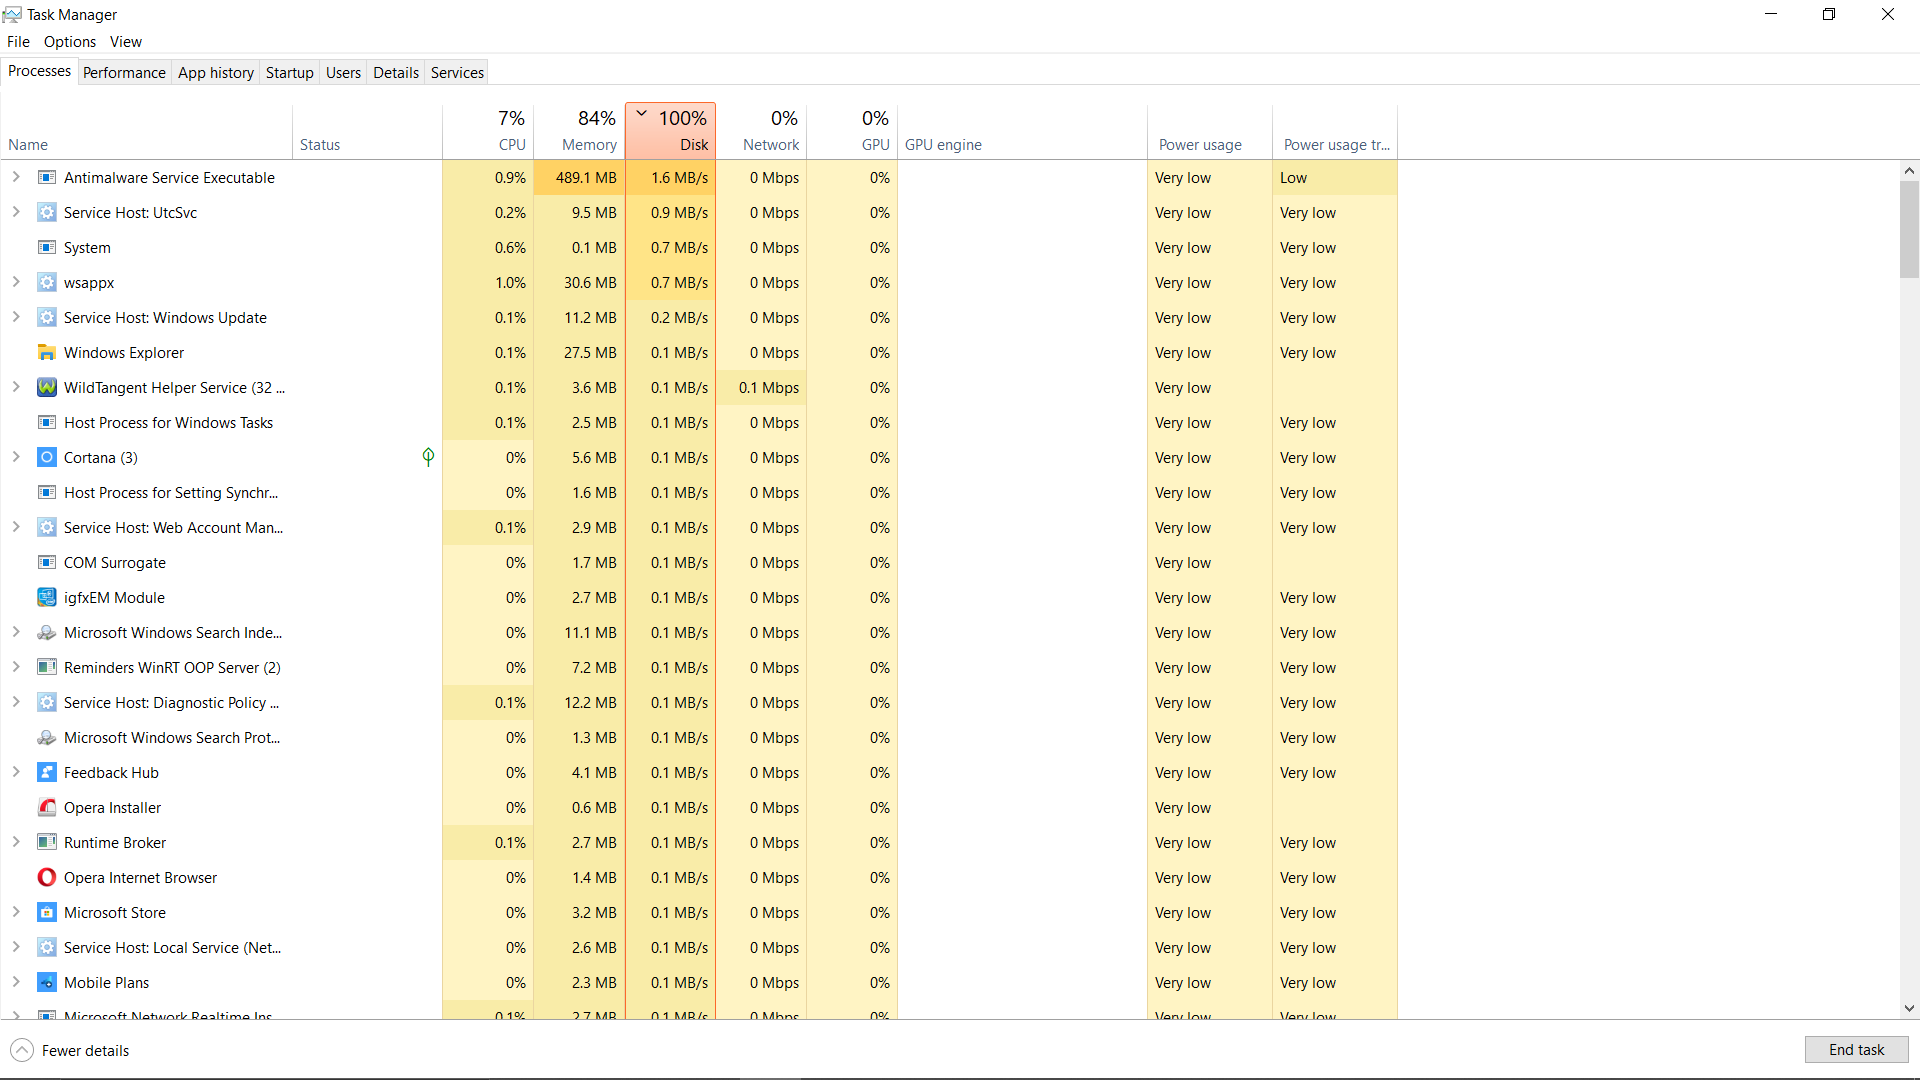This screenshot has width=1920, height=1080.
Task: Switch to the Performance tab
Action: coord(124,73)
